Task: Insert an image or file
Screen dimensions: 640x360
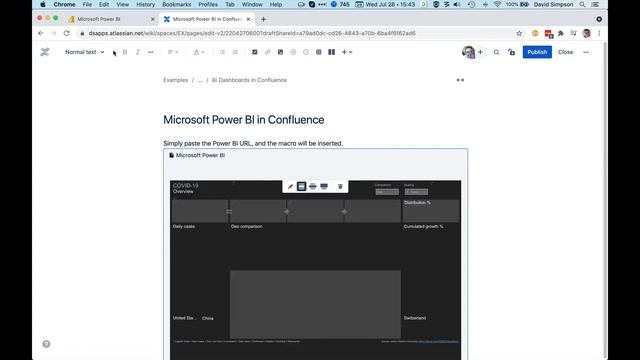Action: click(280, 52)
